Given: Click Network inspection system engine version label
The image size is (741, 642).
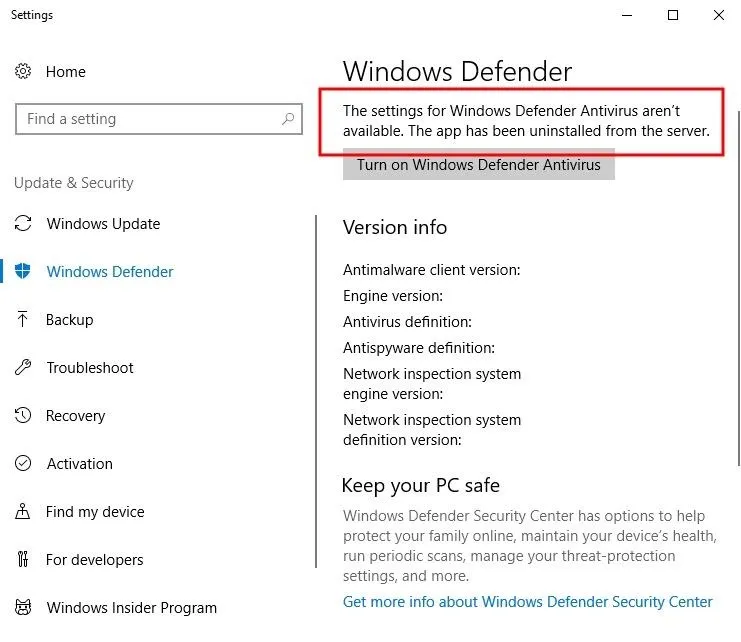Looking at the screenshot, I should click(432, 384).
